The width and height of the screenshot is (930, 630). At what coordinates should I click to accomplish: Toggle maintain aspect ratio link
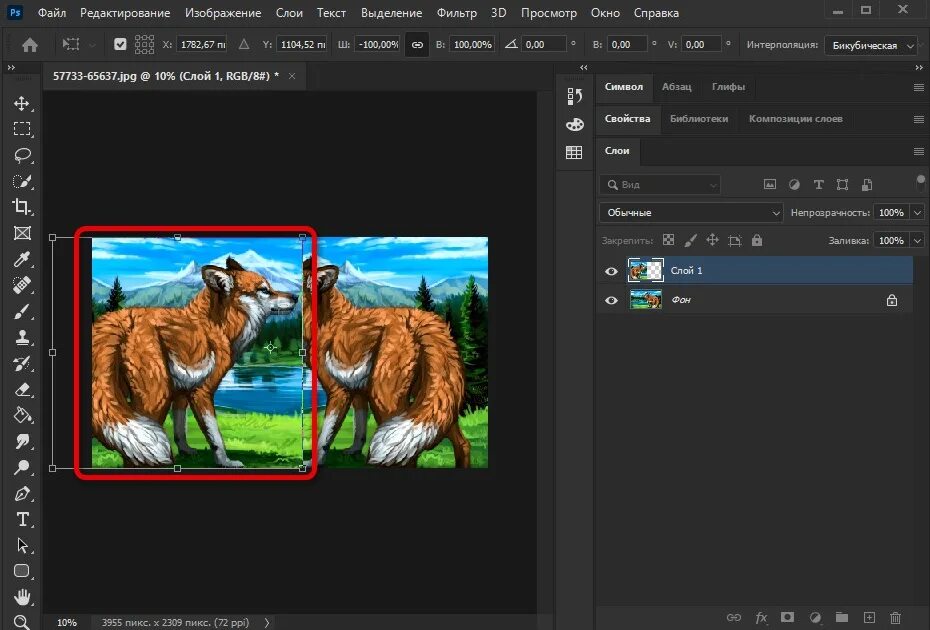click(x=417, y=44)
